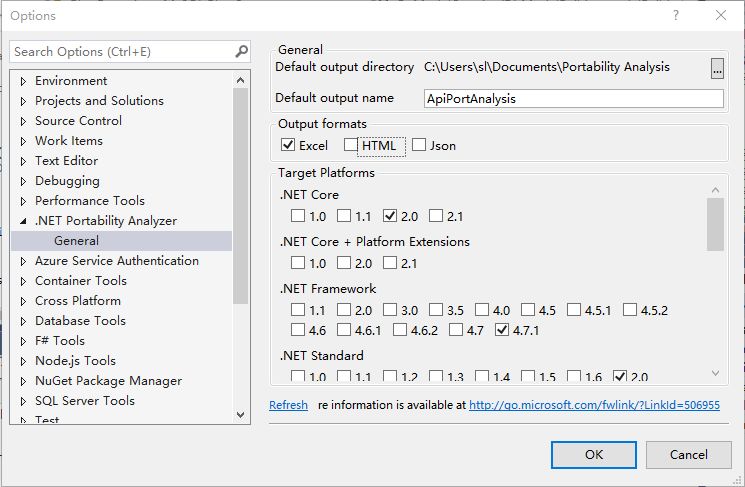Image resolution: width=745 pixels, height=487 pixels.
Task: Collapse the .NET Portability Analyzer node
Action: click(x=23, y=221)
